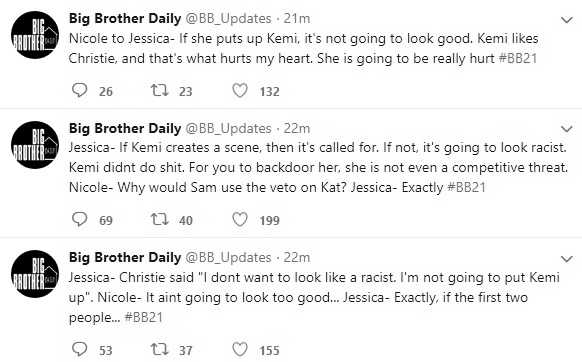This screenshot has width=582, height=362.
Task: Like the tweet with 199 likes
Action: (x=240, y=219)
